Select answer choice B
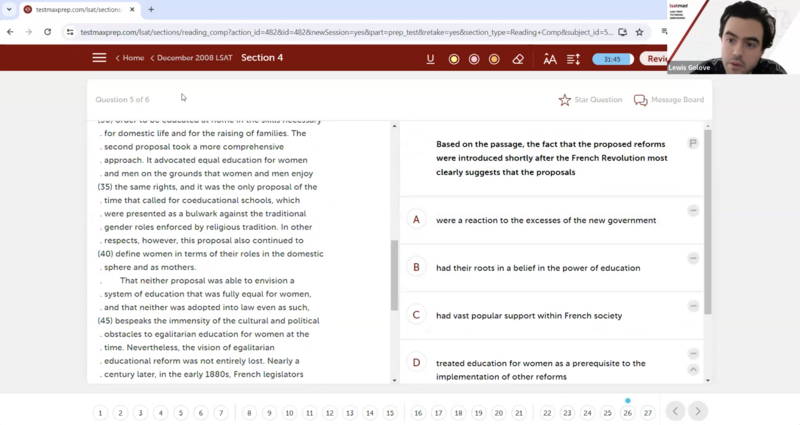 (416, 268)
